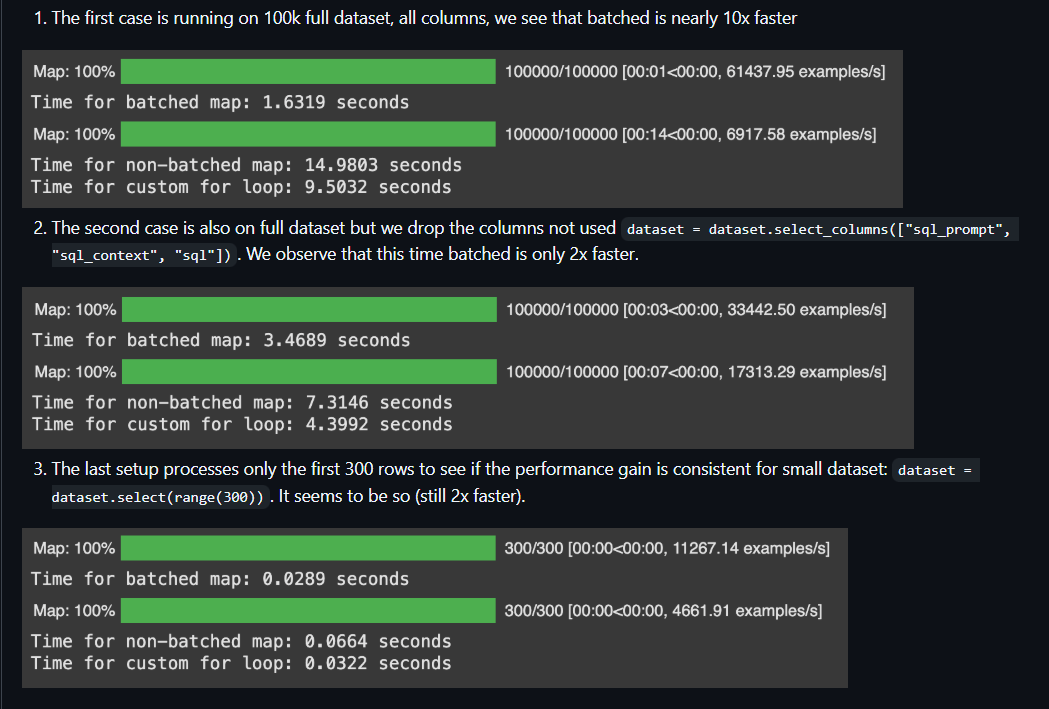Image resolution: width=1049 pixels, height=709 pixels.
Task: Click the green progress bar showing 4661.91 examples/s
Action: (308, 610)
